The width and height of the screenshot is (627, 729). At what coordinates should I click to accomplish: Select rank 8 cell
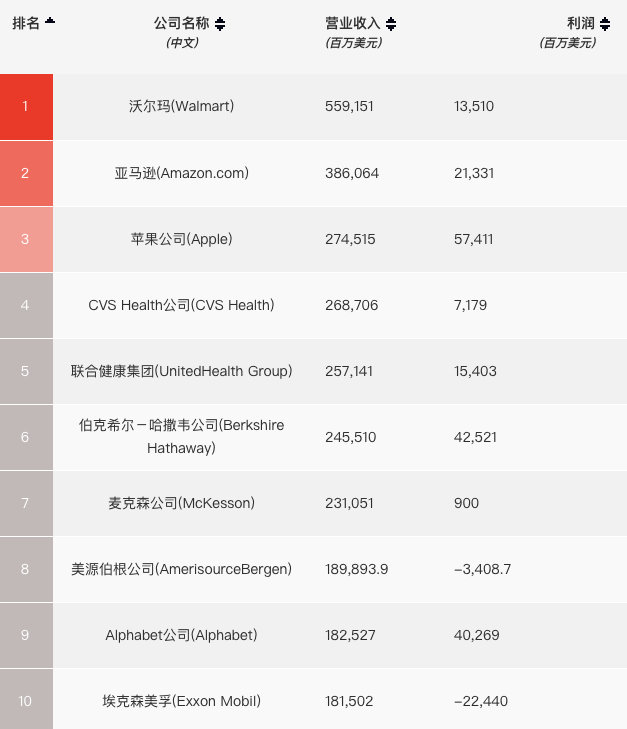tap(26, 569)
